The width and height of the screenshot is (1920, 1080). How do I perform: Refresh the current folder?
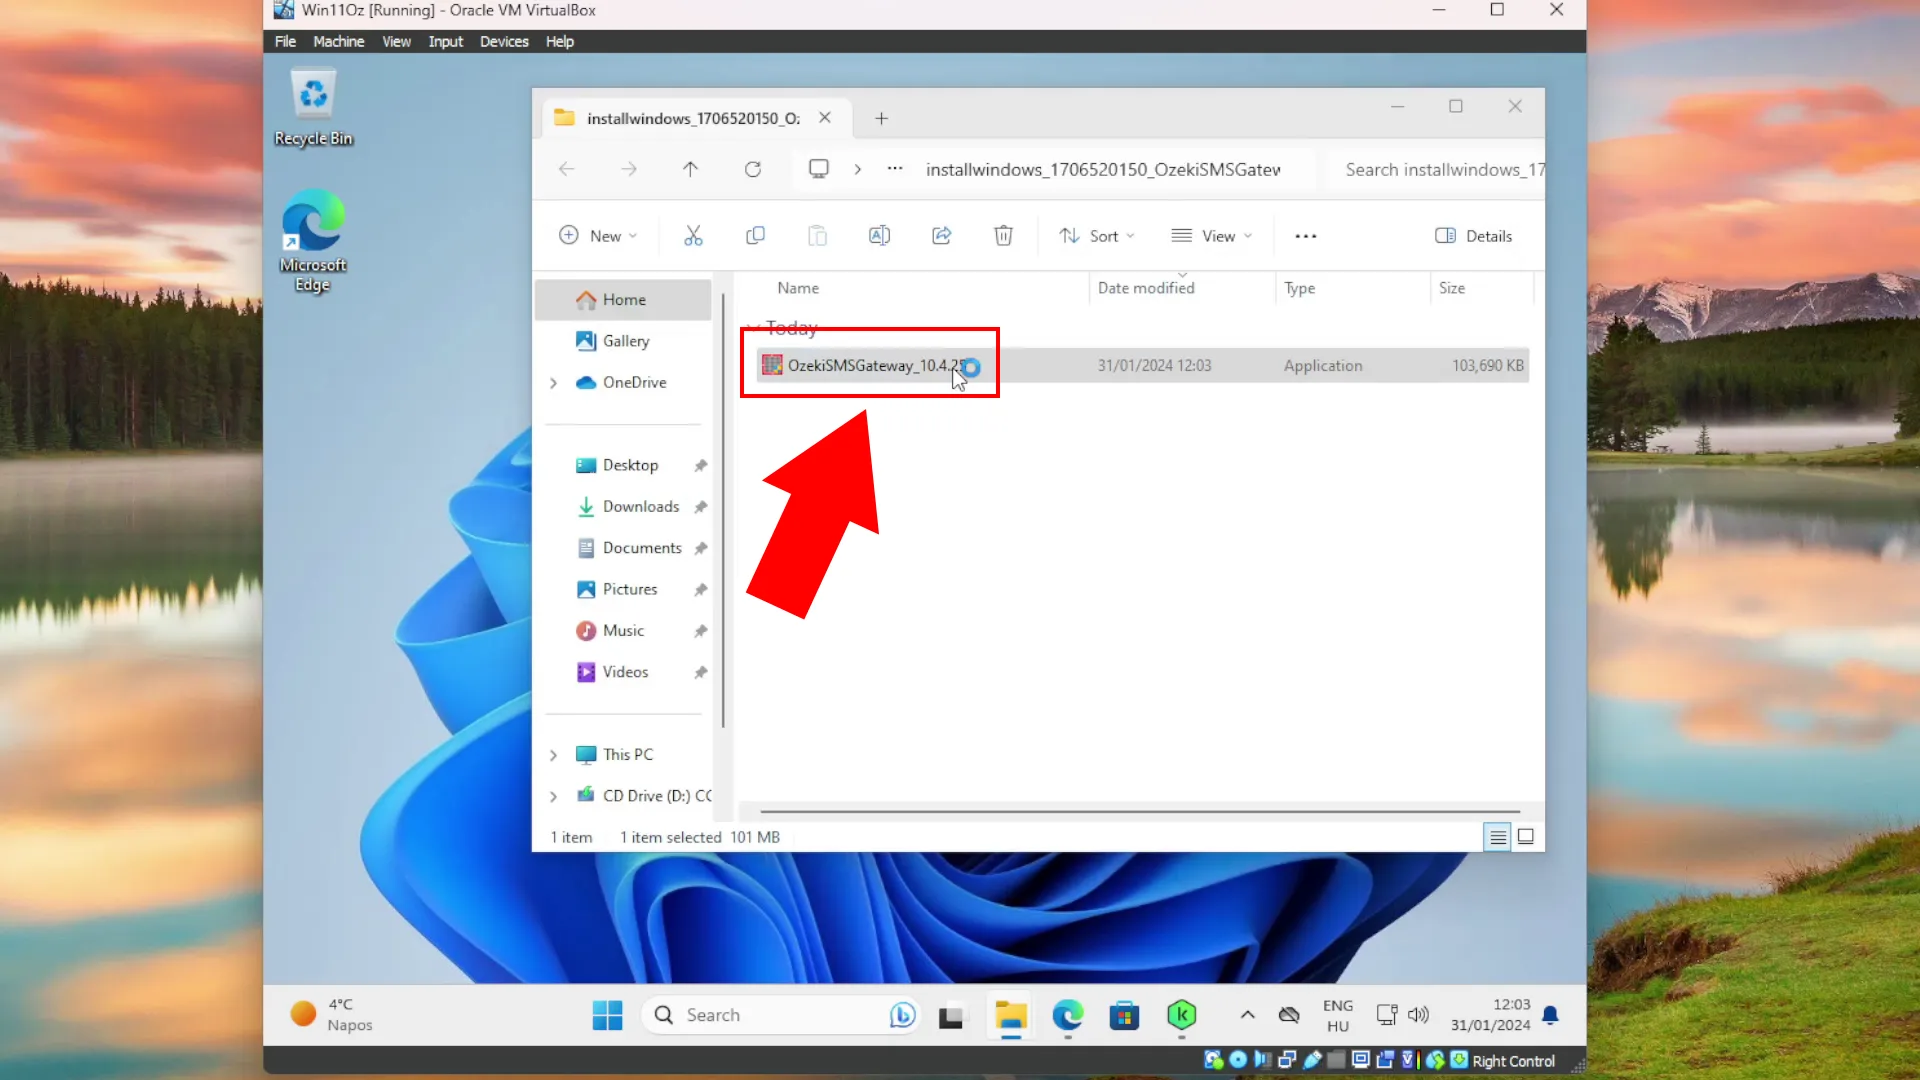coord(753,169)
